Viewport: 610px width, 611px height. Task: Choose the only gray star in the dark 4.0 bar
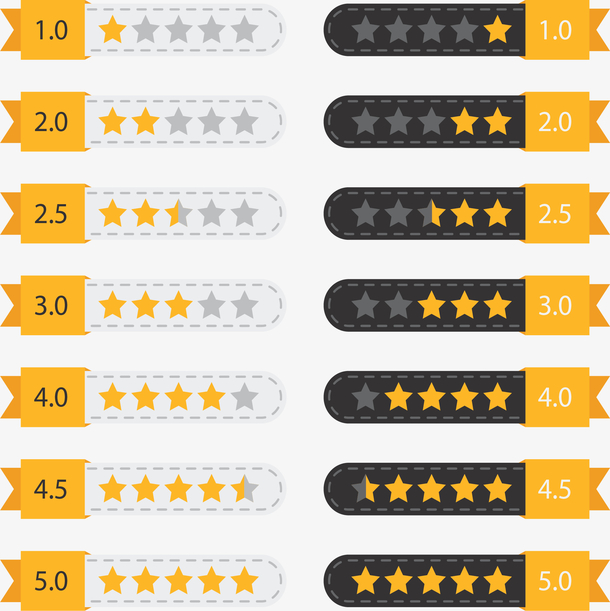[366, 397]
